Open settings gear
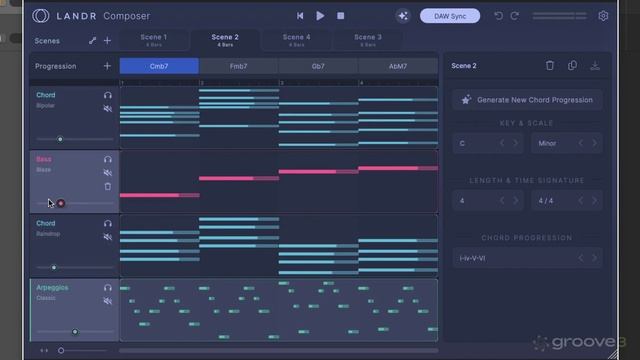The height and width of the screenshot is (360, 640). point(603,16)
